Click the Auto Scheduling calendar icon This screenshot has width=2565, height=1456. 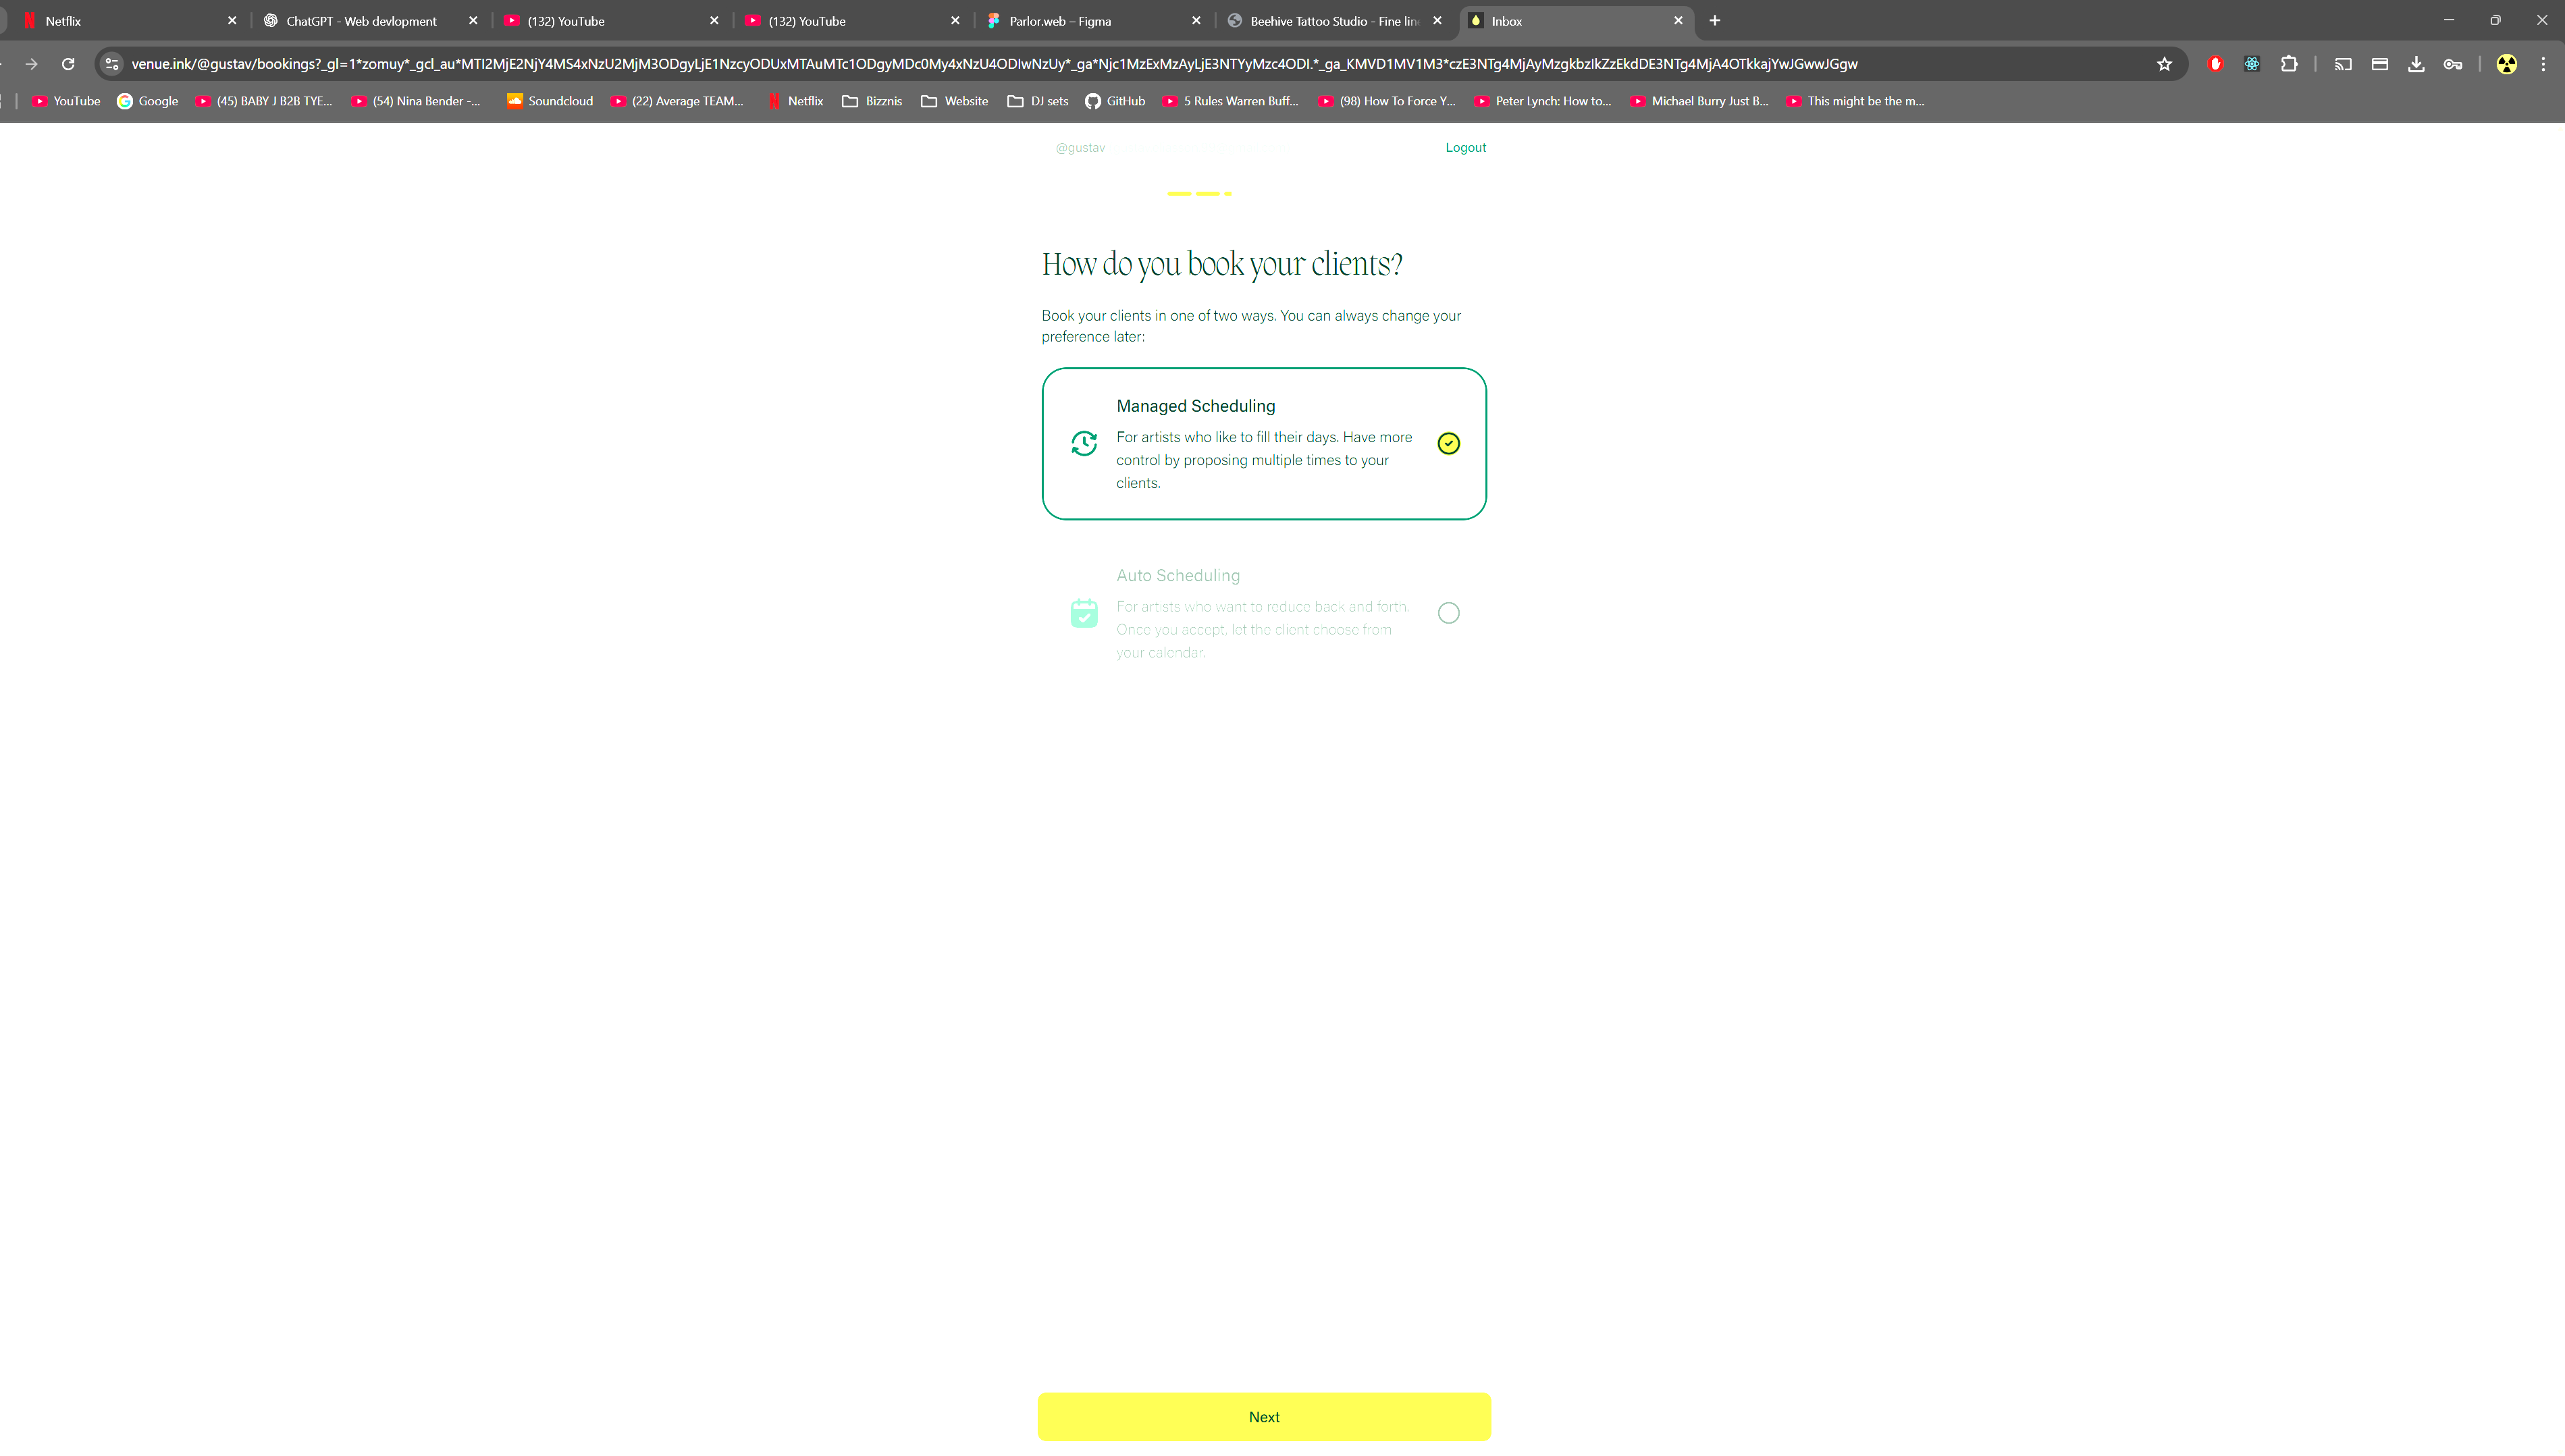coord(1084,613)
